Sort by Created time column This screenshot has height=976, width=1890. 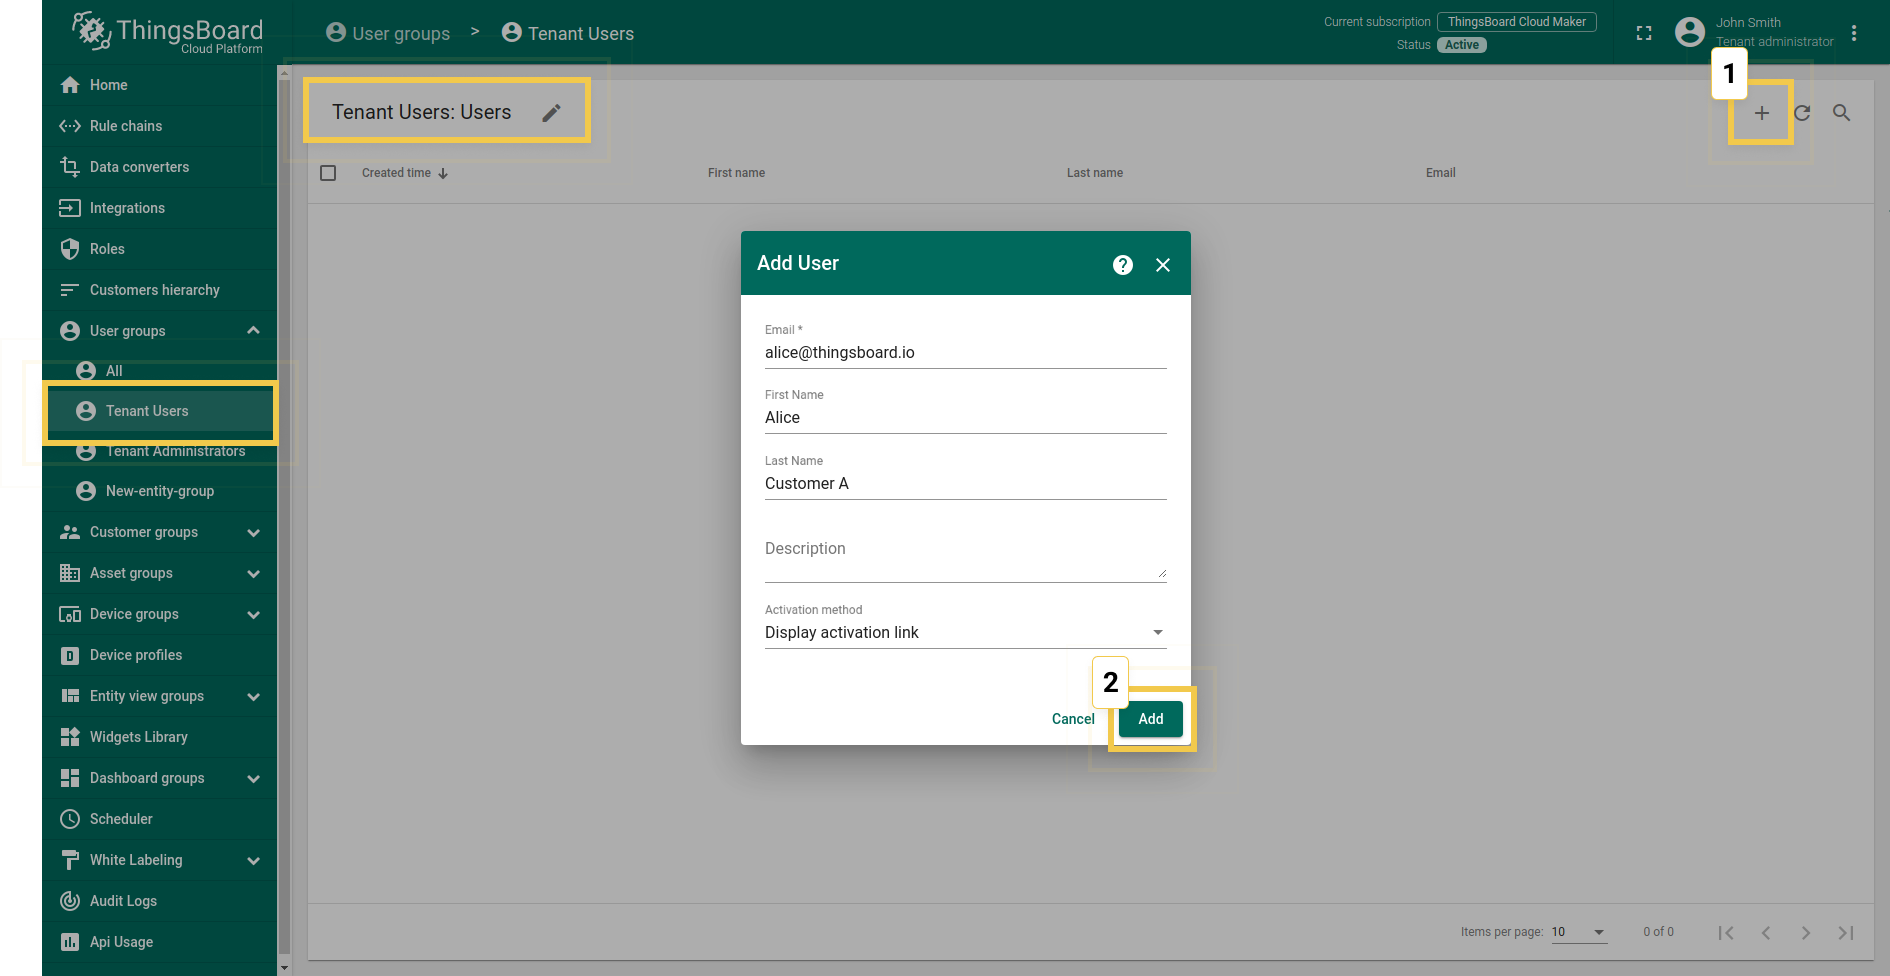(404, 173)
